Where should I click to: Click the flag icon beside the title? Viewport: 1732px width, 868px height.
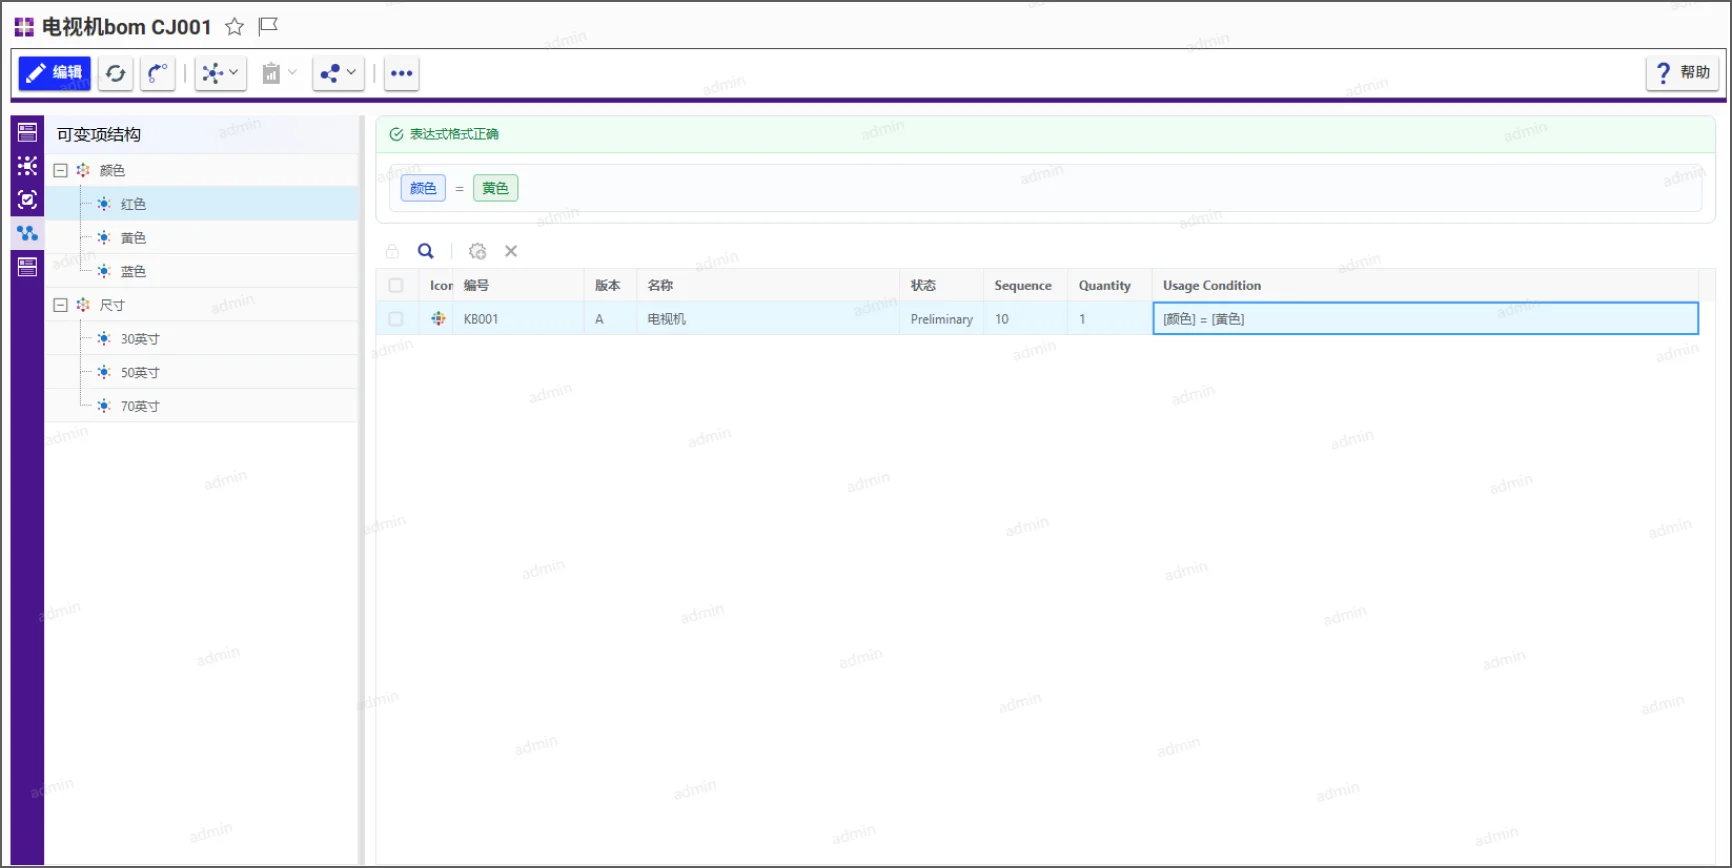point(268,27)
